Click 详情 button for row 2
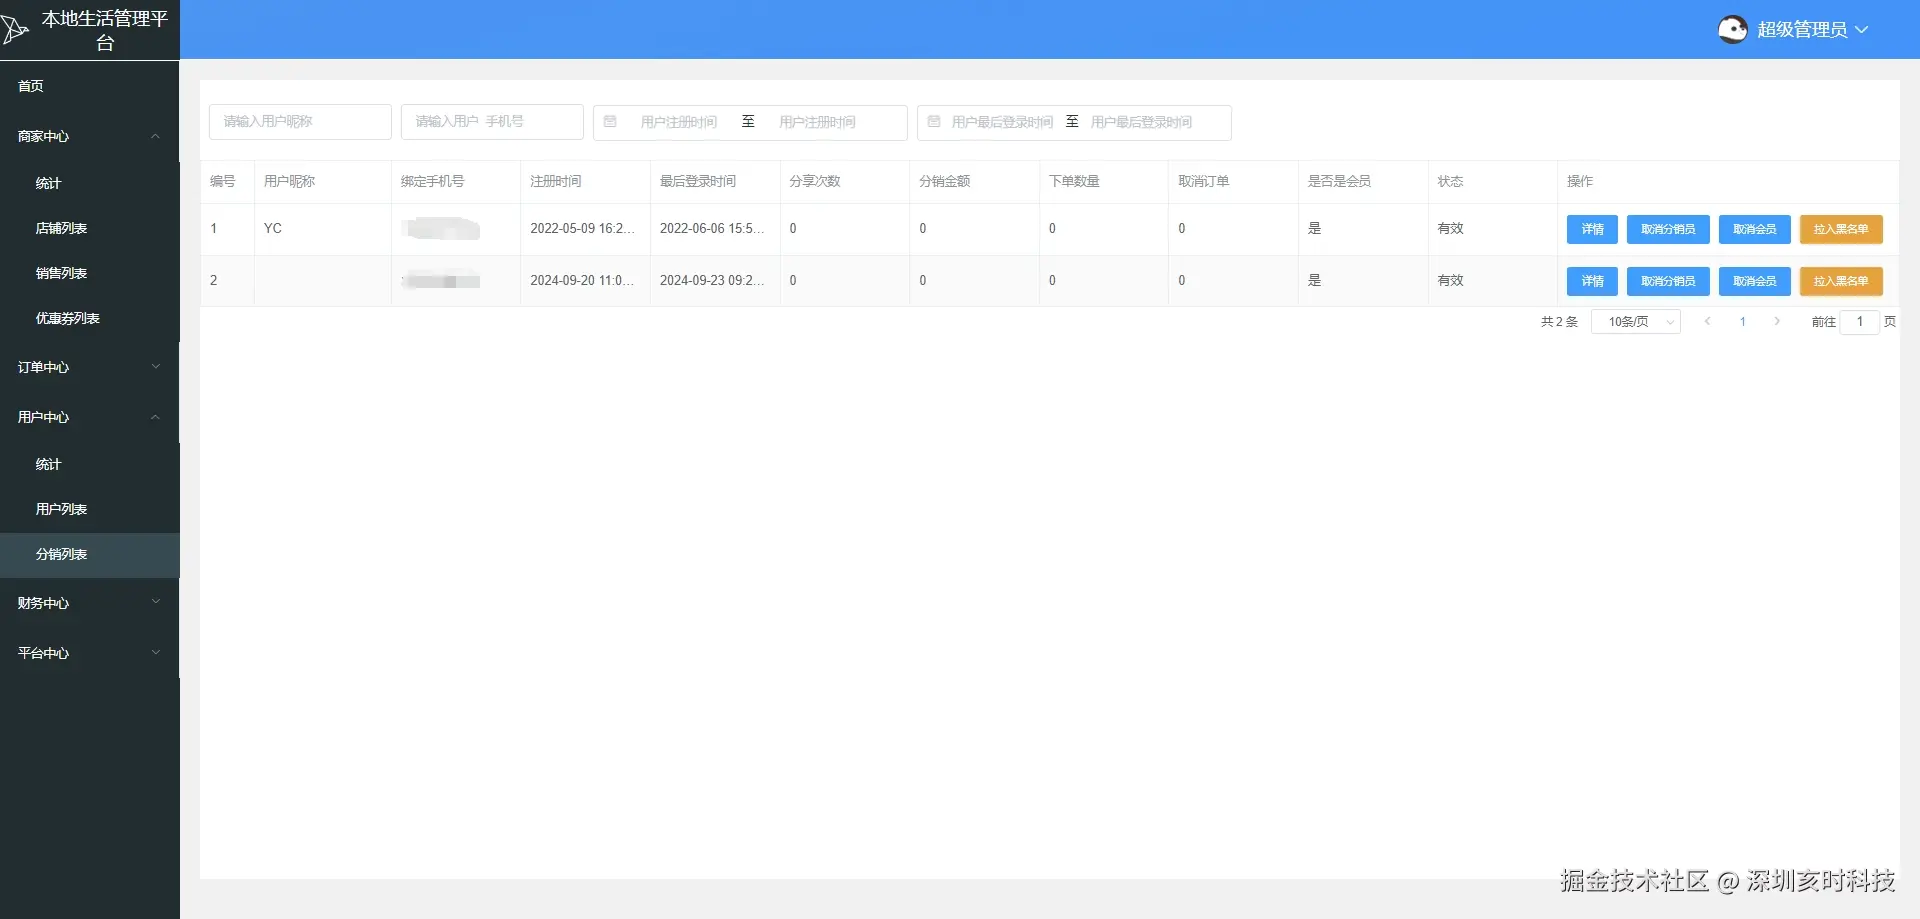 (x=1592, y=281)
